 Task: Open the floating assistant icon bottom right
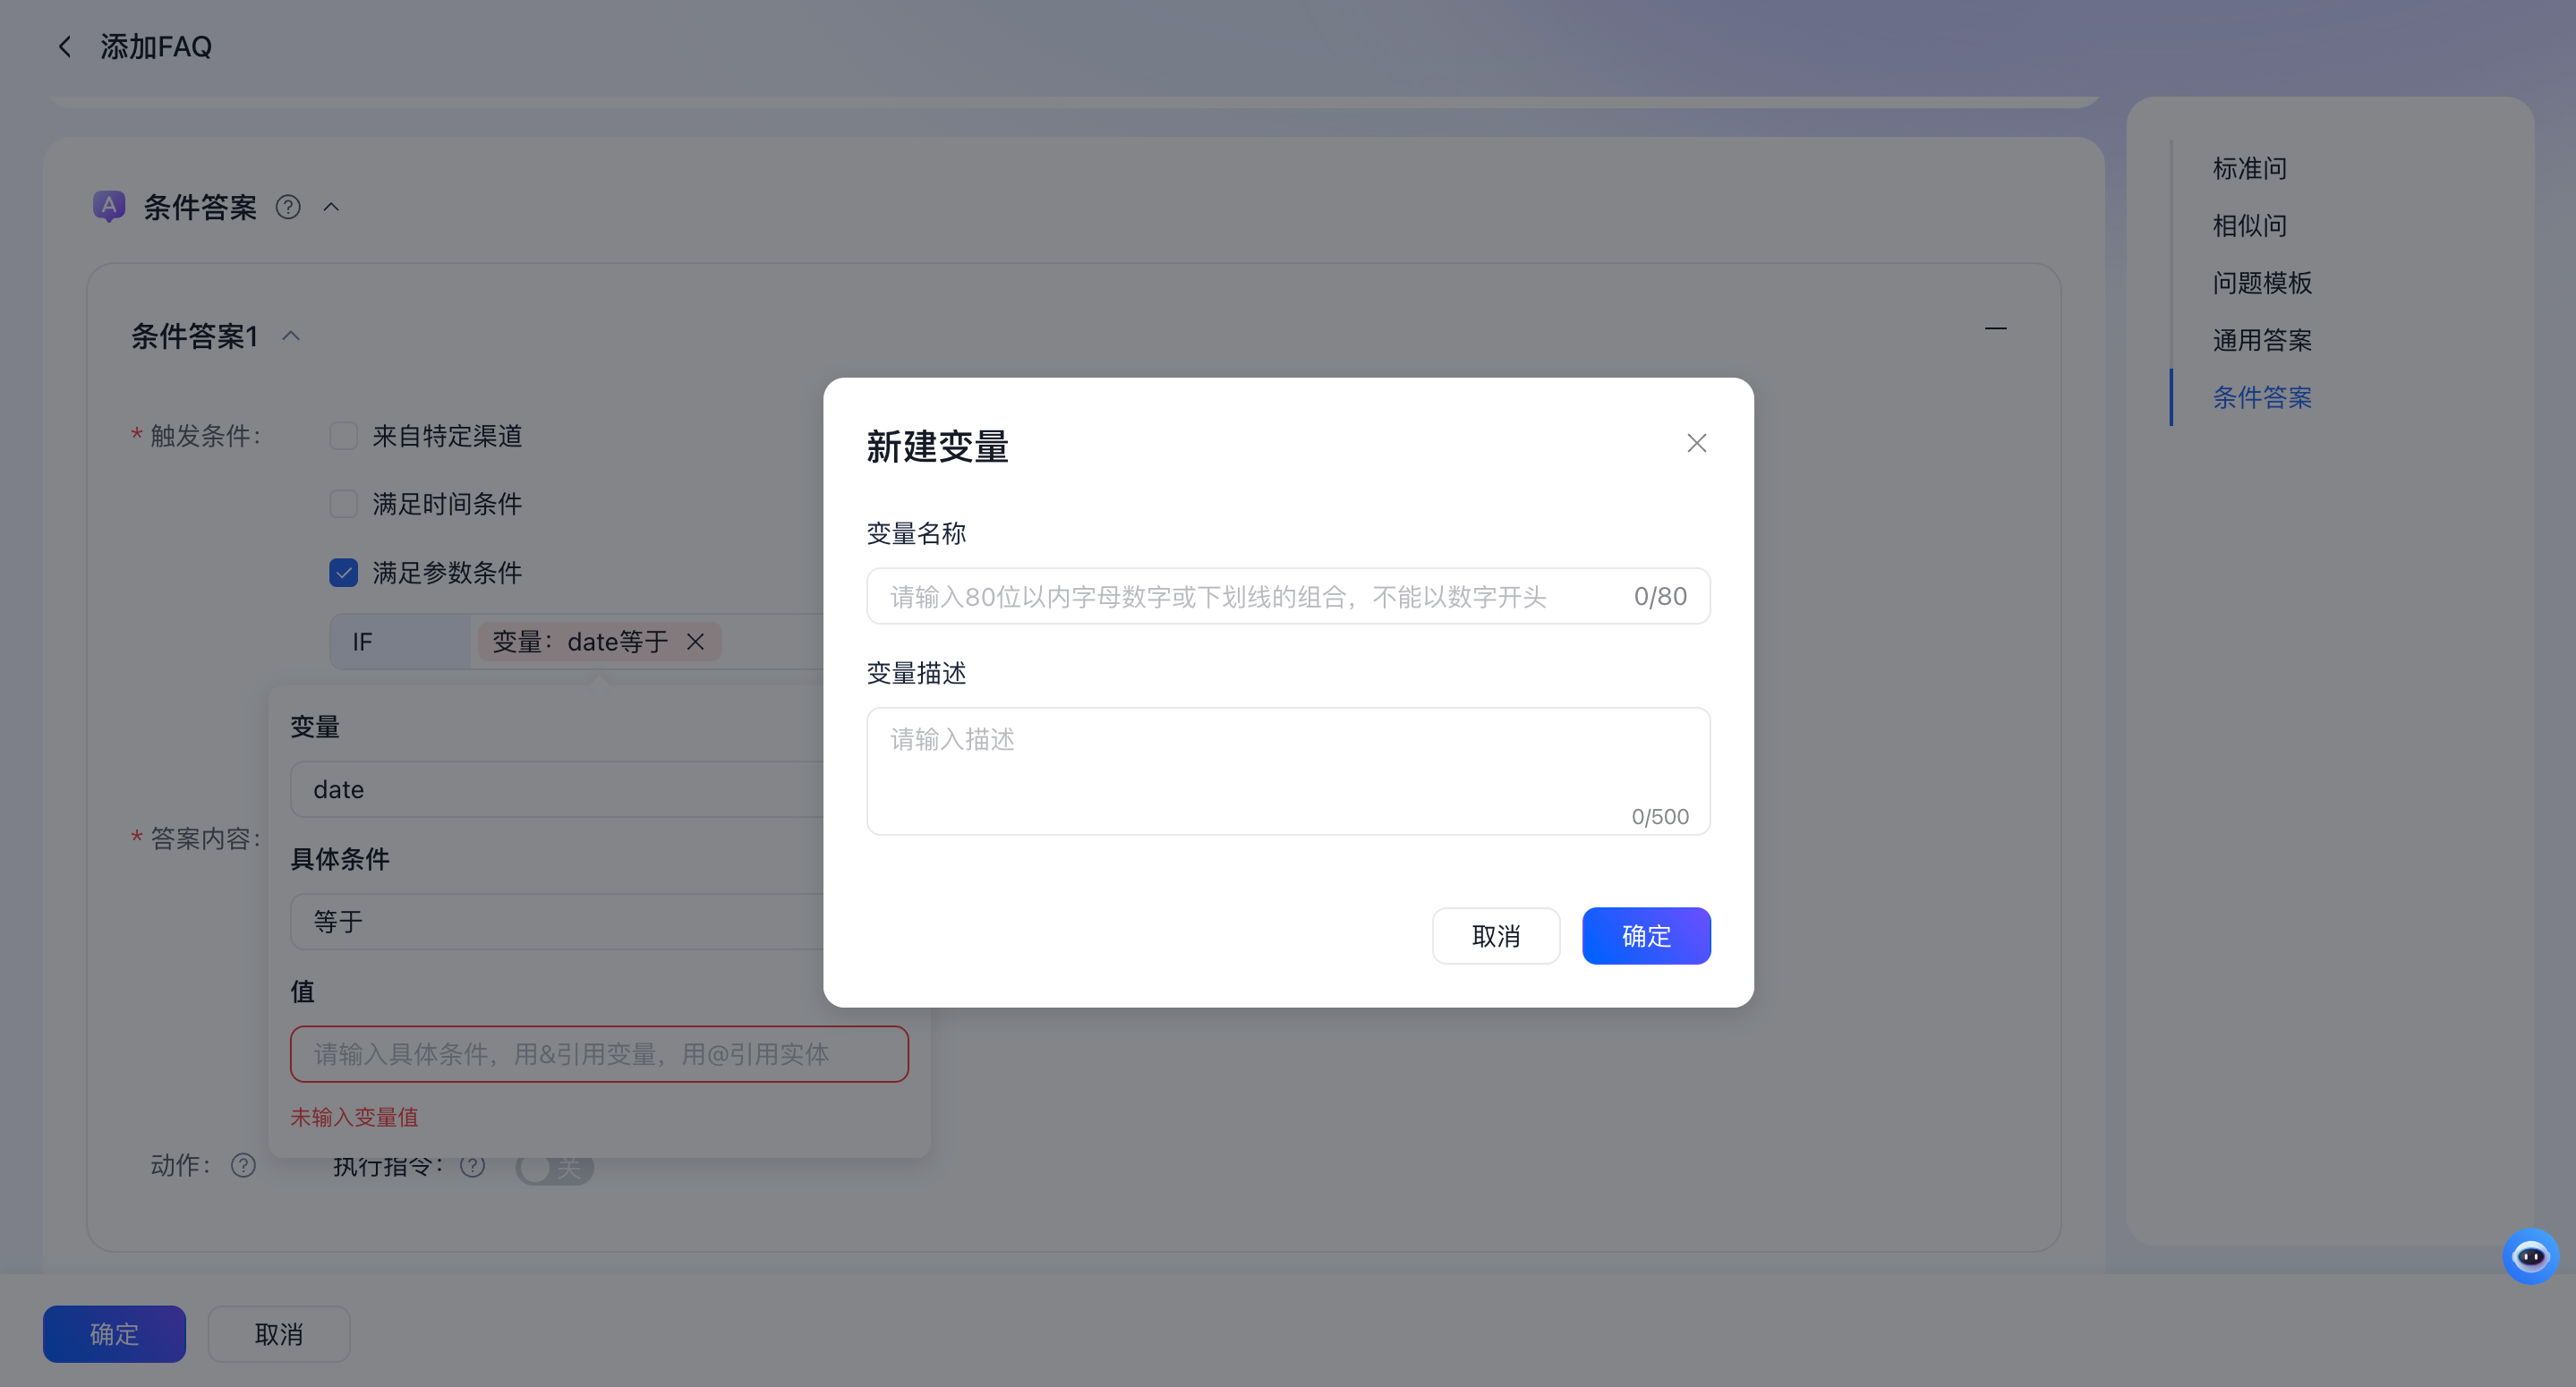[x=2531, y=1256]
